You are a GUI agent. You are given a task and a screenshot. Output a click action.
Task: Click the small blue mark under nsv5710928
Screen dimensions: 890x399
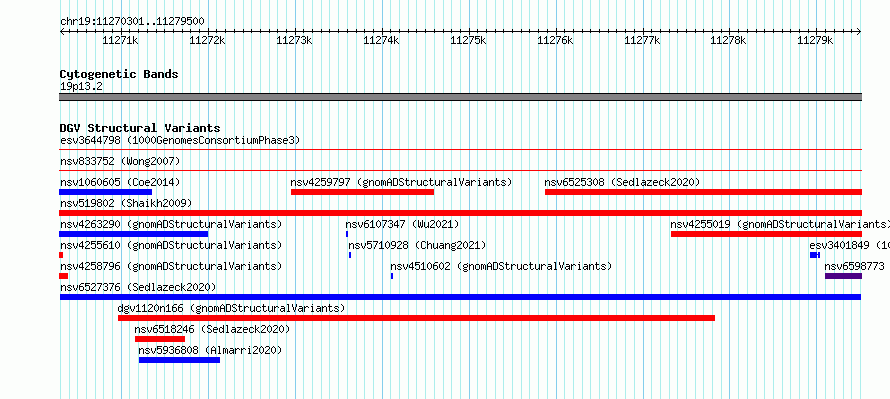350,255
